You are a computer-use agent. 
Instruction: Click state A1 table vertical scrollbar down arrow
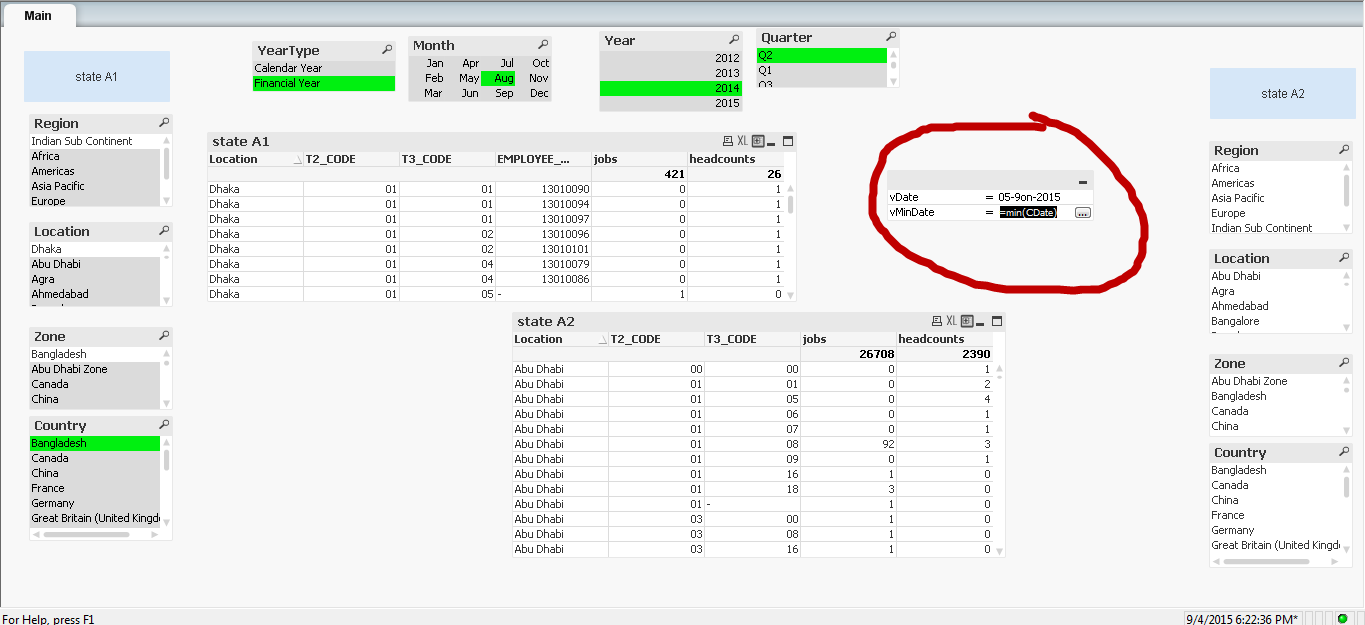tap(791, 296)
